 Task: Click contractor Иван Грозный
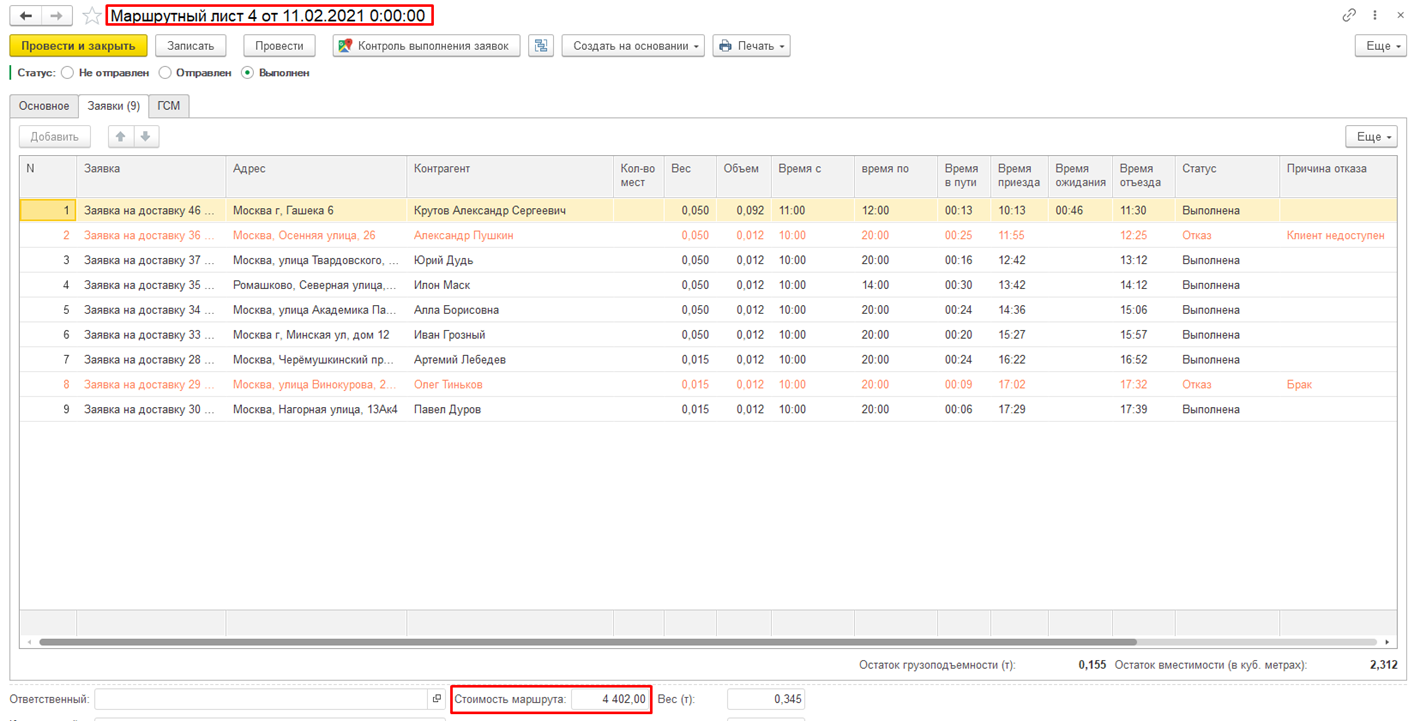(x=449, y=336)
